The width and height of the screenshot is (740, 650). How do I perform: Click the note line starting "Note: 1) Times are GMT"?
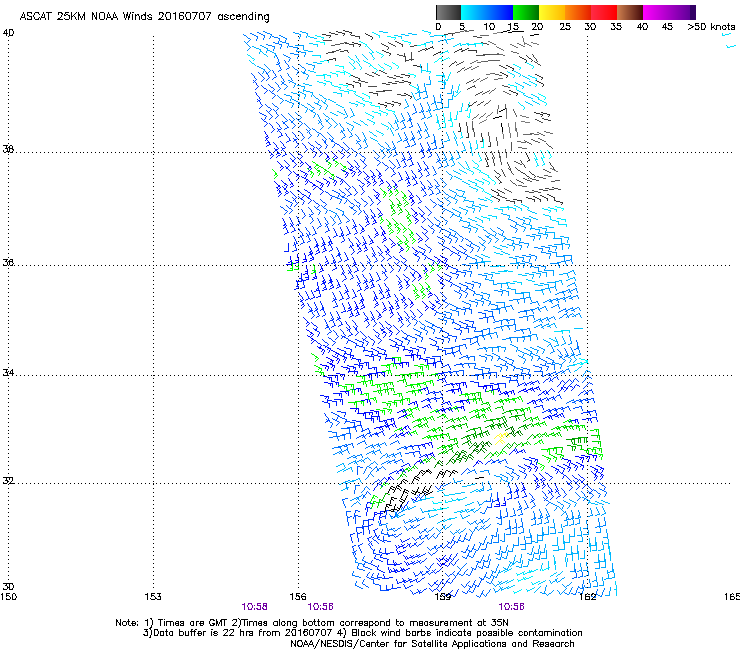click(x=312, y=623)
